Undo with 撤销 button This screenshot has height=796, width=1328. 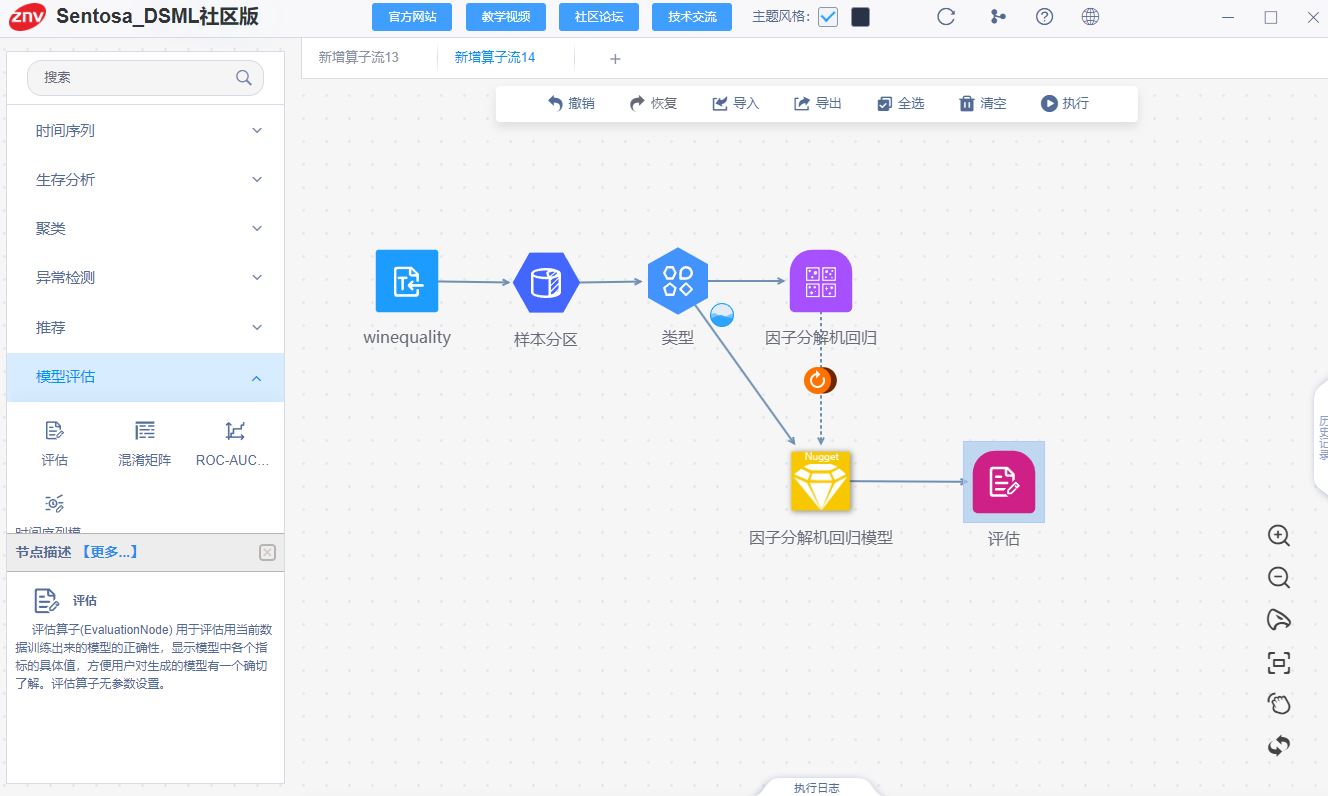point(571,103)
